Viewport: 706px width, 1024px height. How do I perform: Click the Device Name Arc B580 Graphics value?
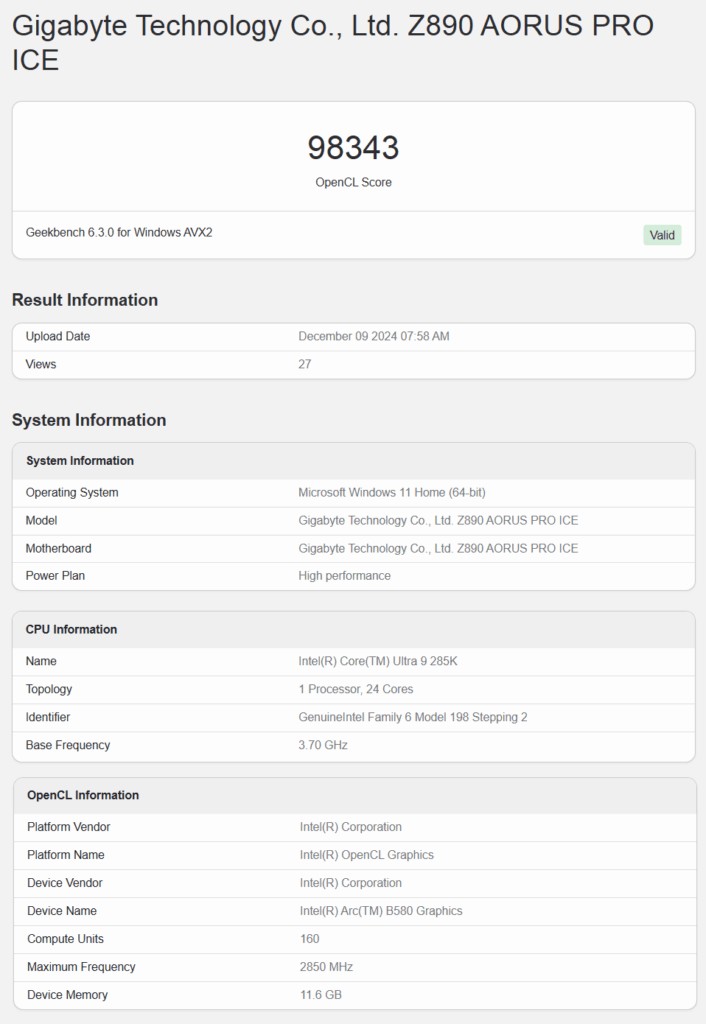pos(381,911)
